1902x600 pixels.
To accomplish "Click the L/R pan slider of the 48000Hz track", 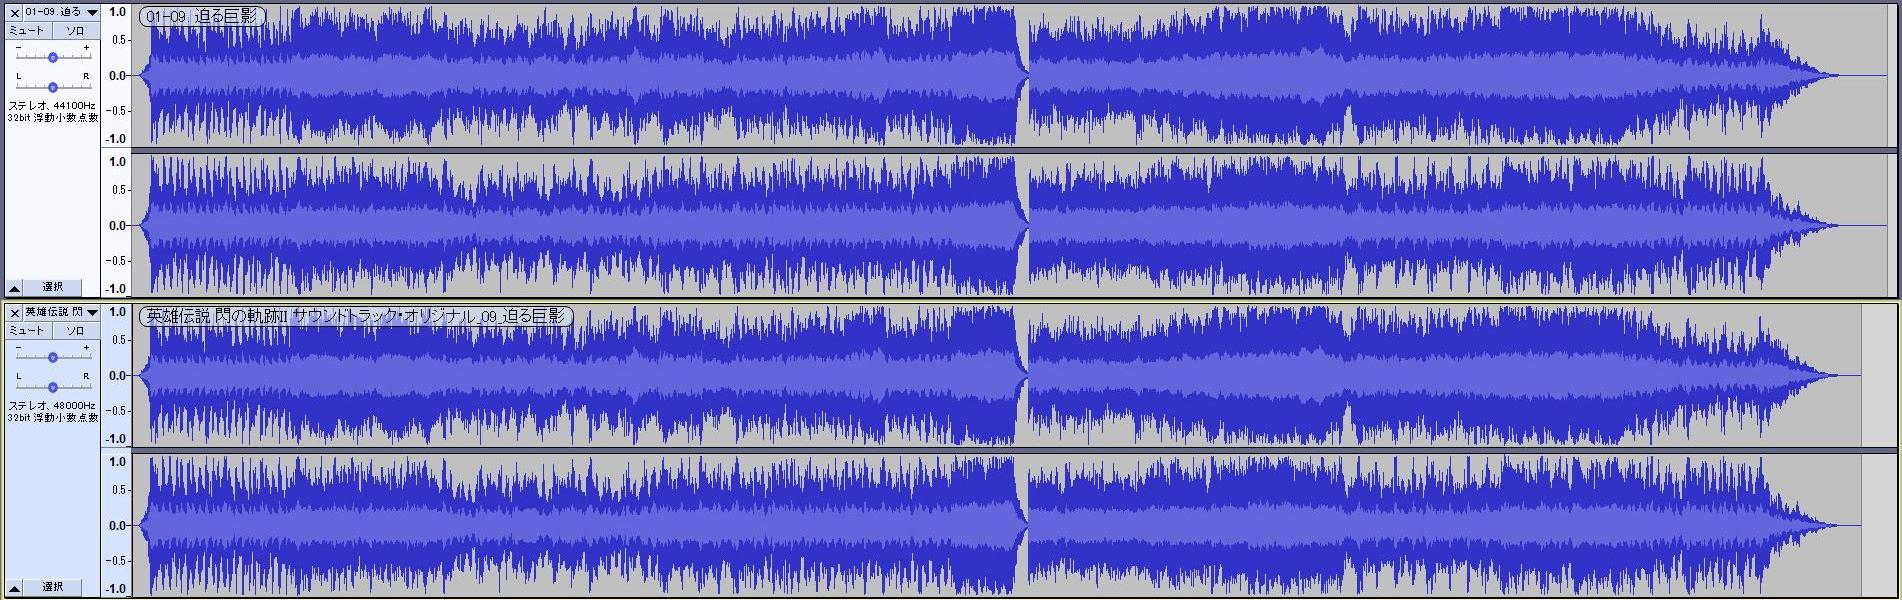I will tap(53, 387).
